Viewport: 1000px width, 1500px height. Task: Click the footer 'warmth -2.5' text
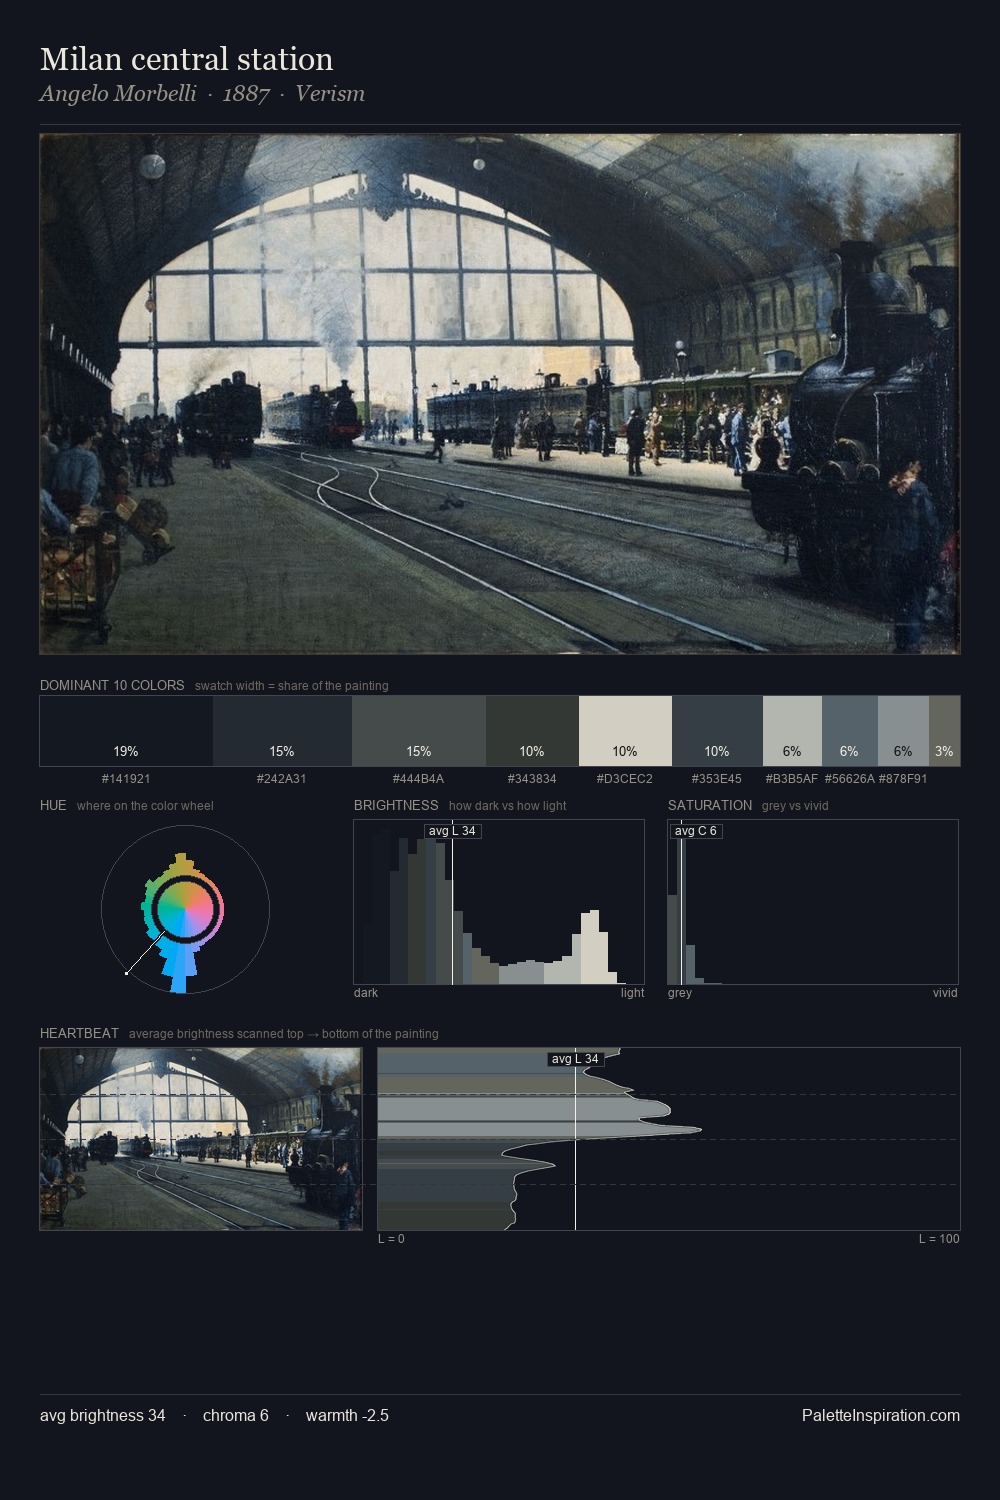[347, 1415]
